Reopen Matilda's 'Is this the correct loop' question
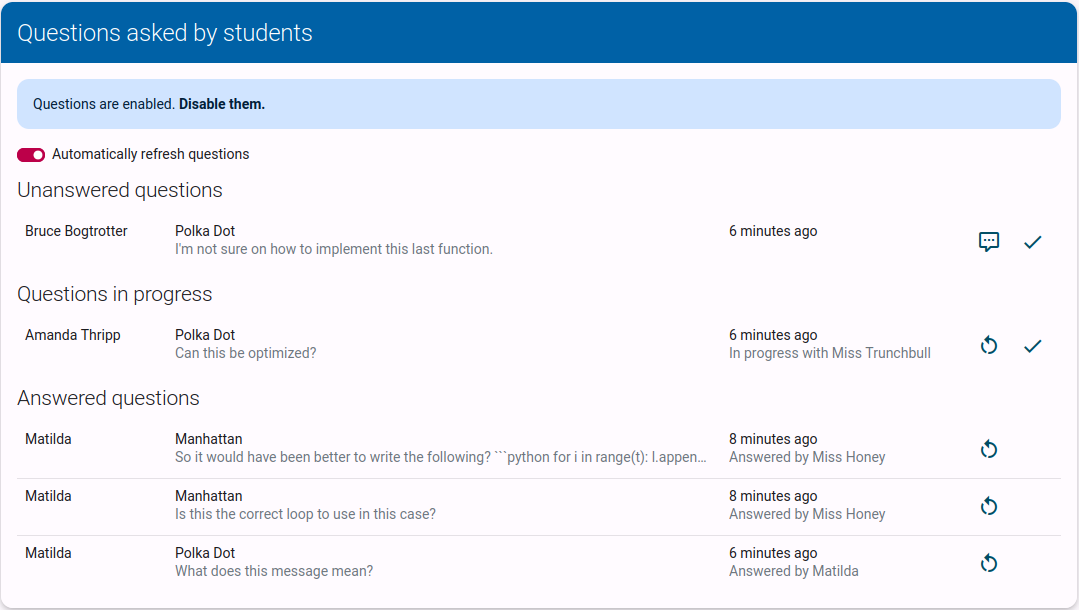Image resolution: width=1079 pixels, height=610 pixels. coord(989,506)
